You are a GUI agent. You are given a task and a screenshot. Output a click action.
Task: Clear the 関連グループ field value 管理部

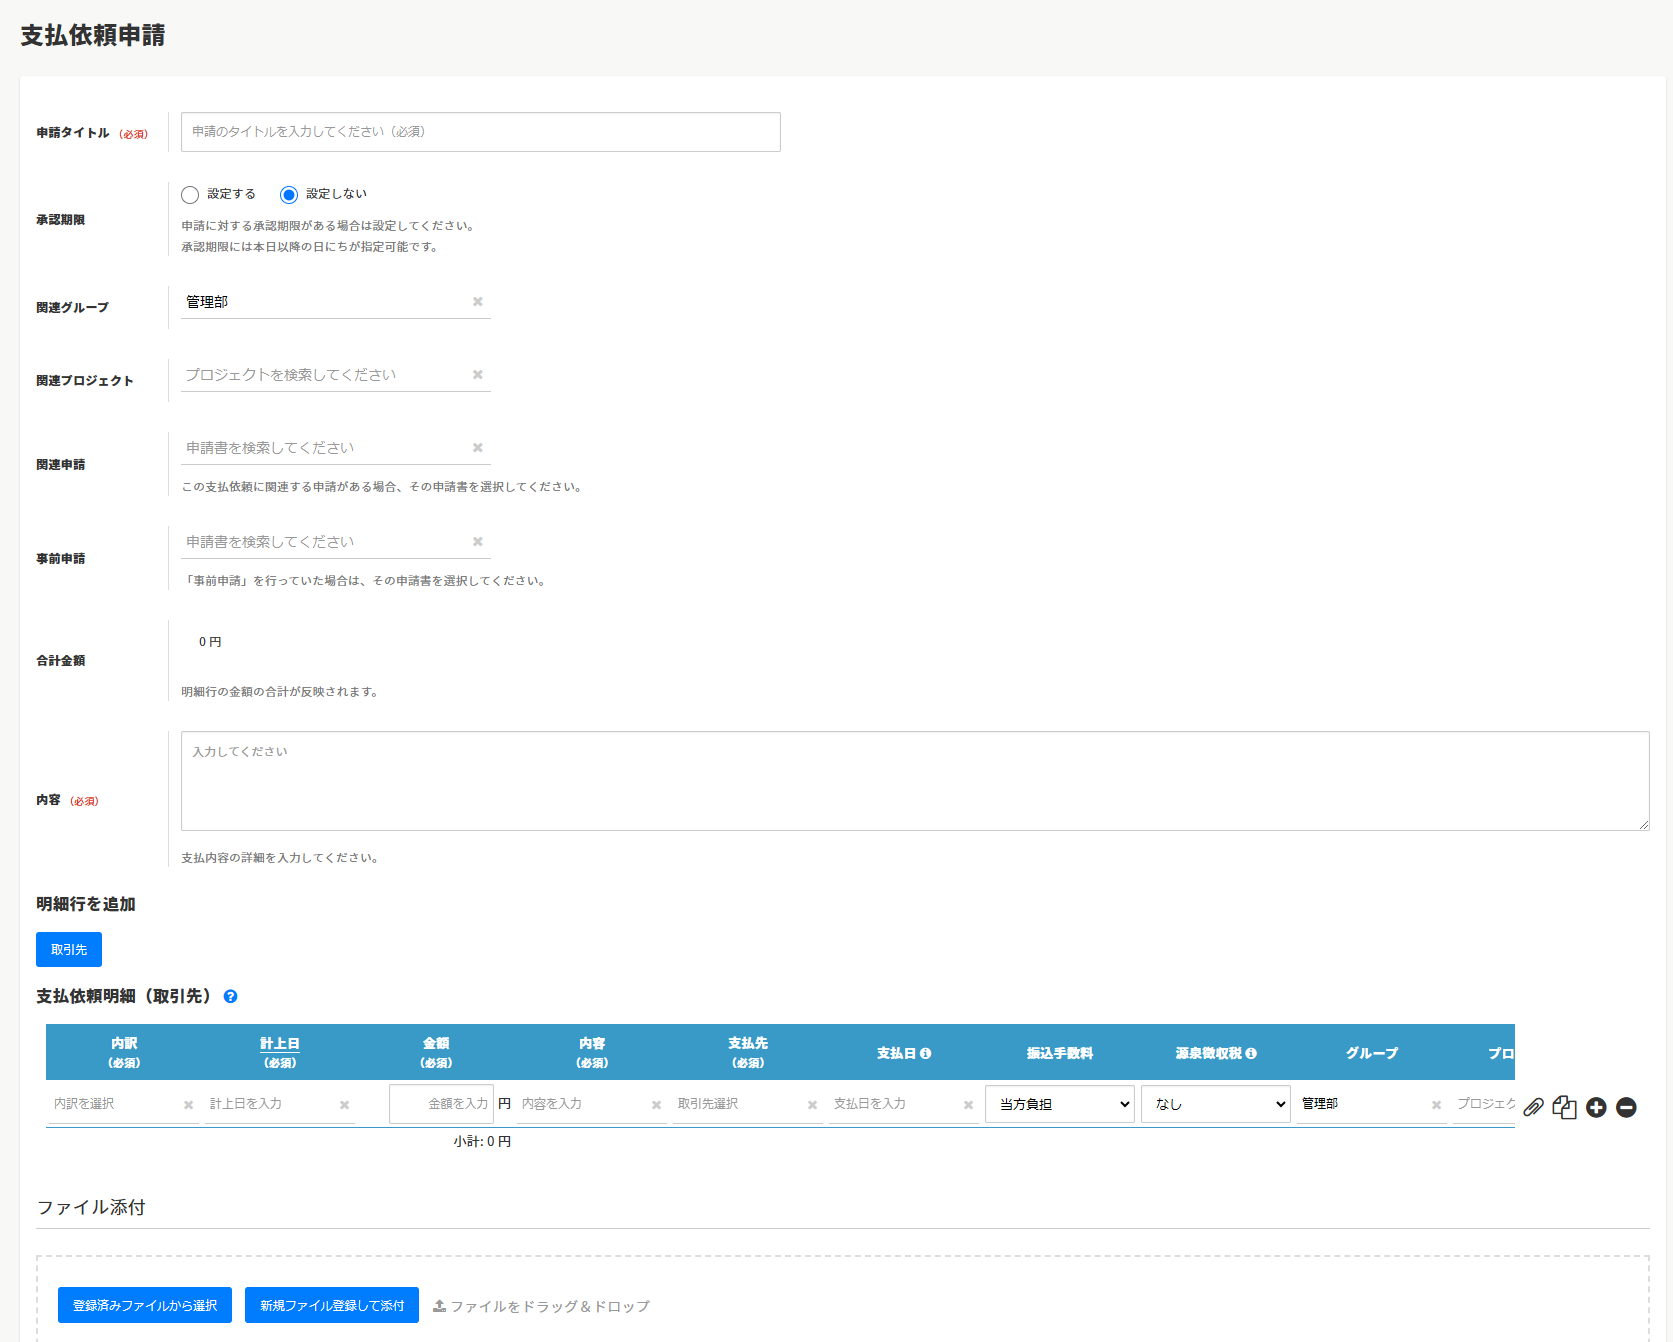477,302
